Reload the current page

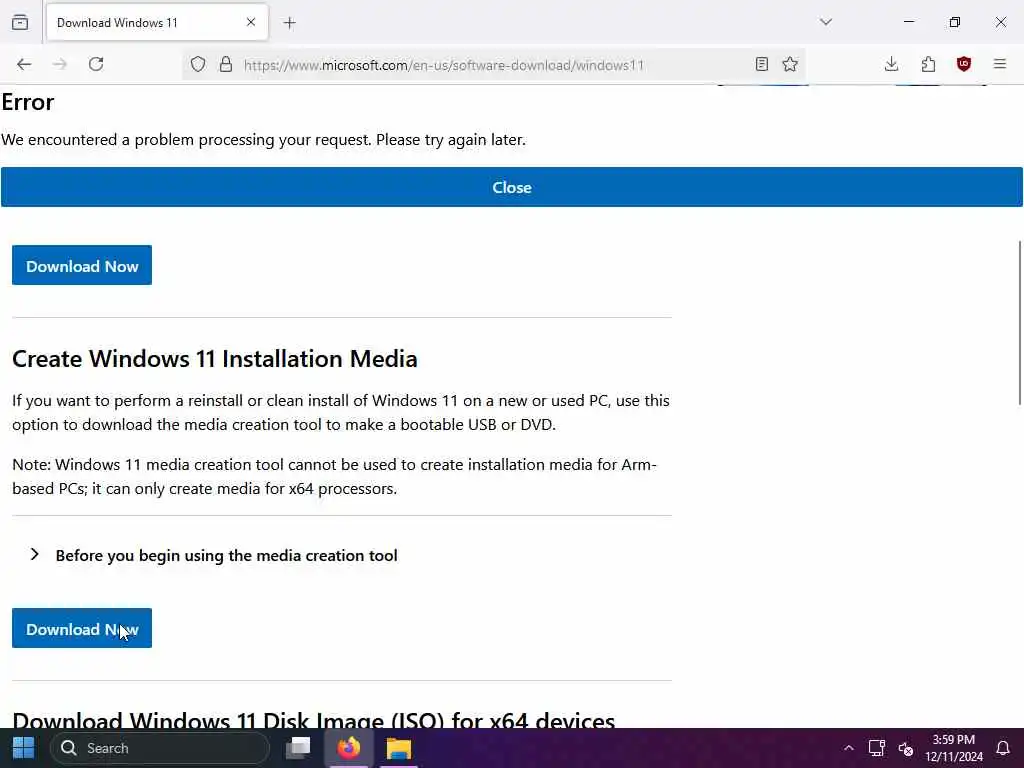96,64
